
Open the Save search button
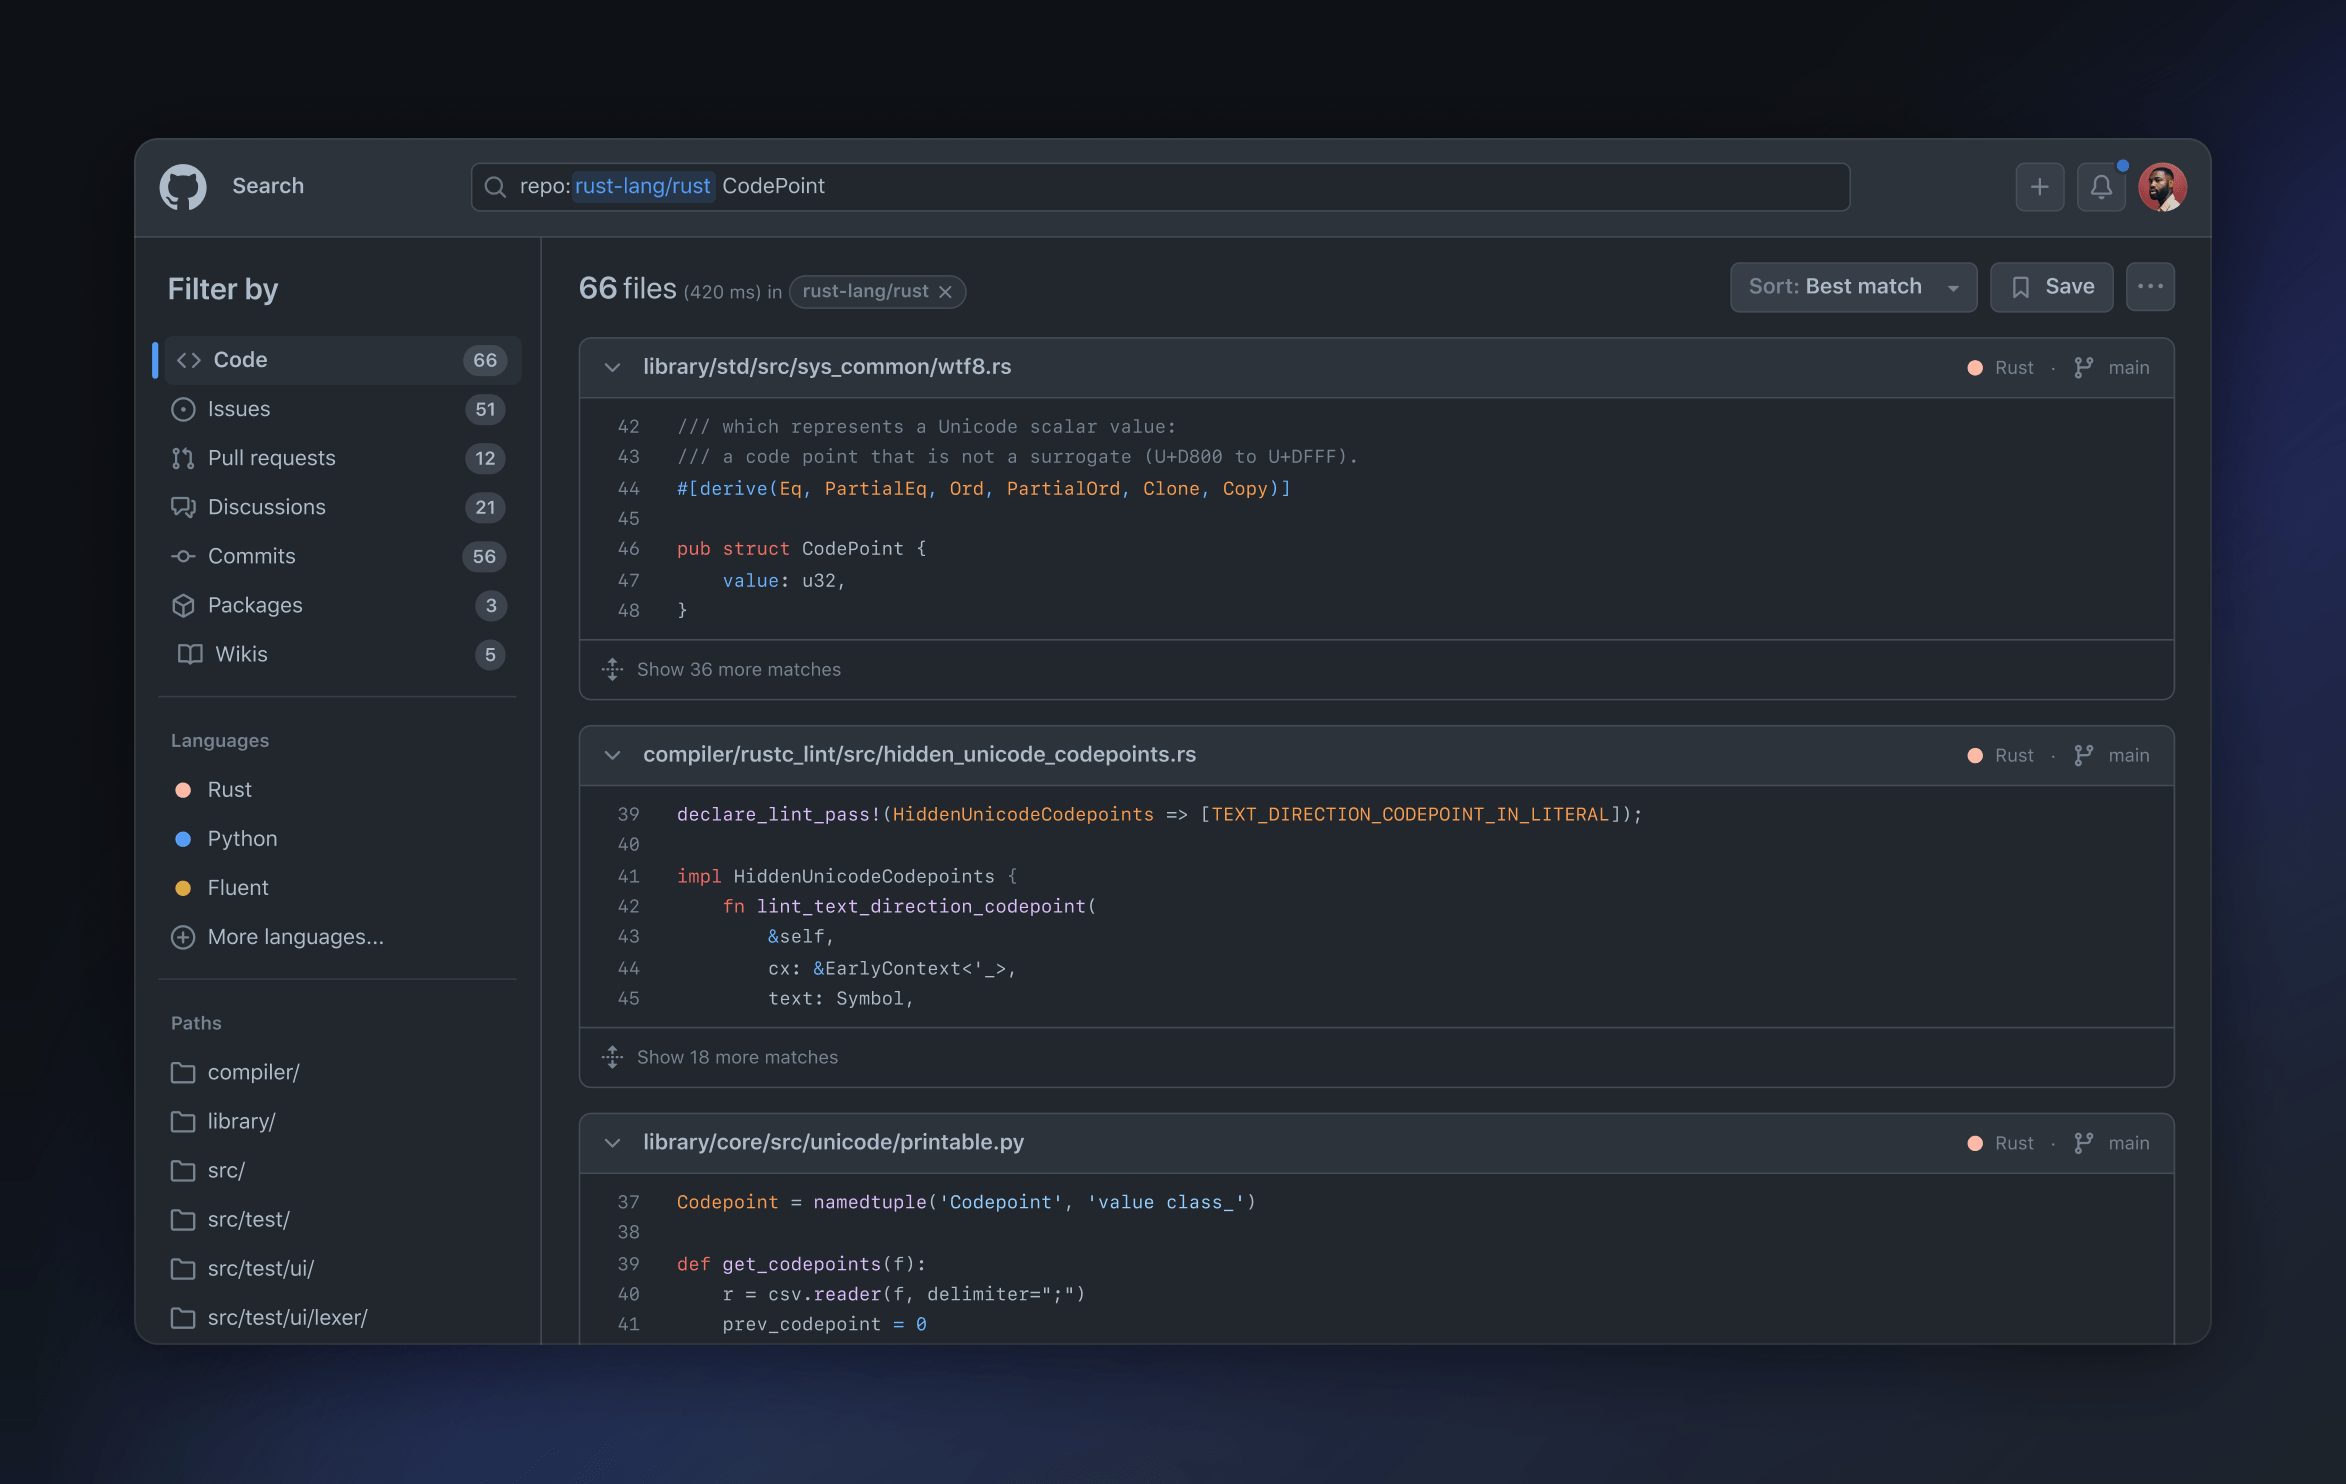[x=2050, y=286]
